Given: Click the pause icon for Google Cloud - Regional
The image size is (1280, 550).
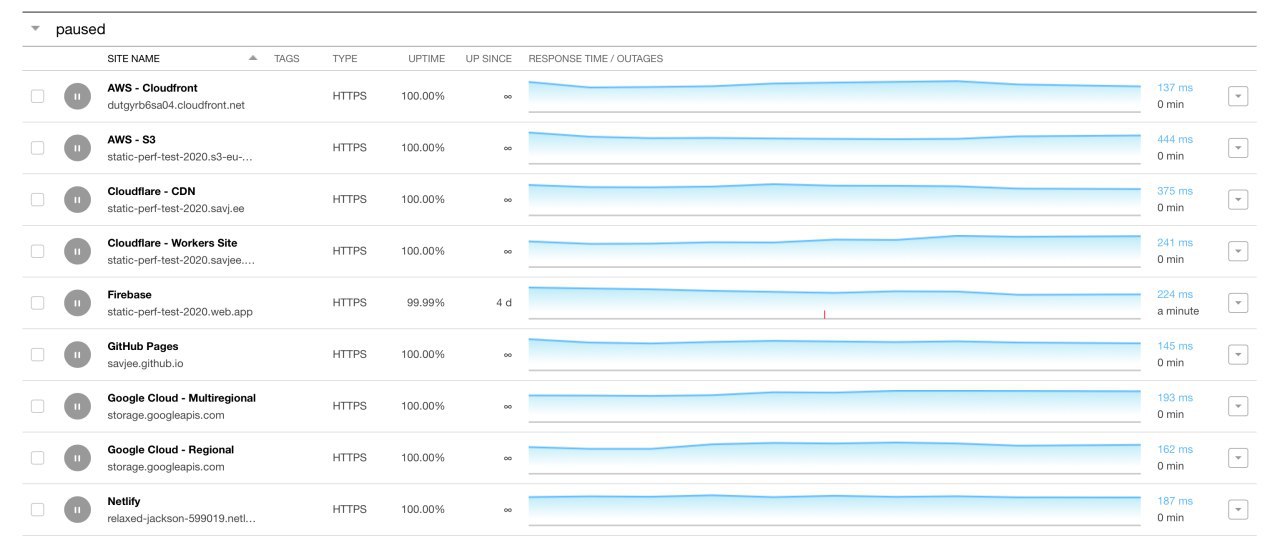Looking at the screenshot, I should [77, 458].
